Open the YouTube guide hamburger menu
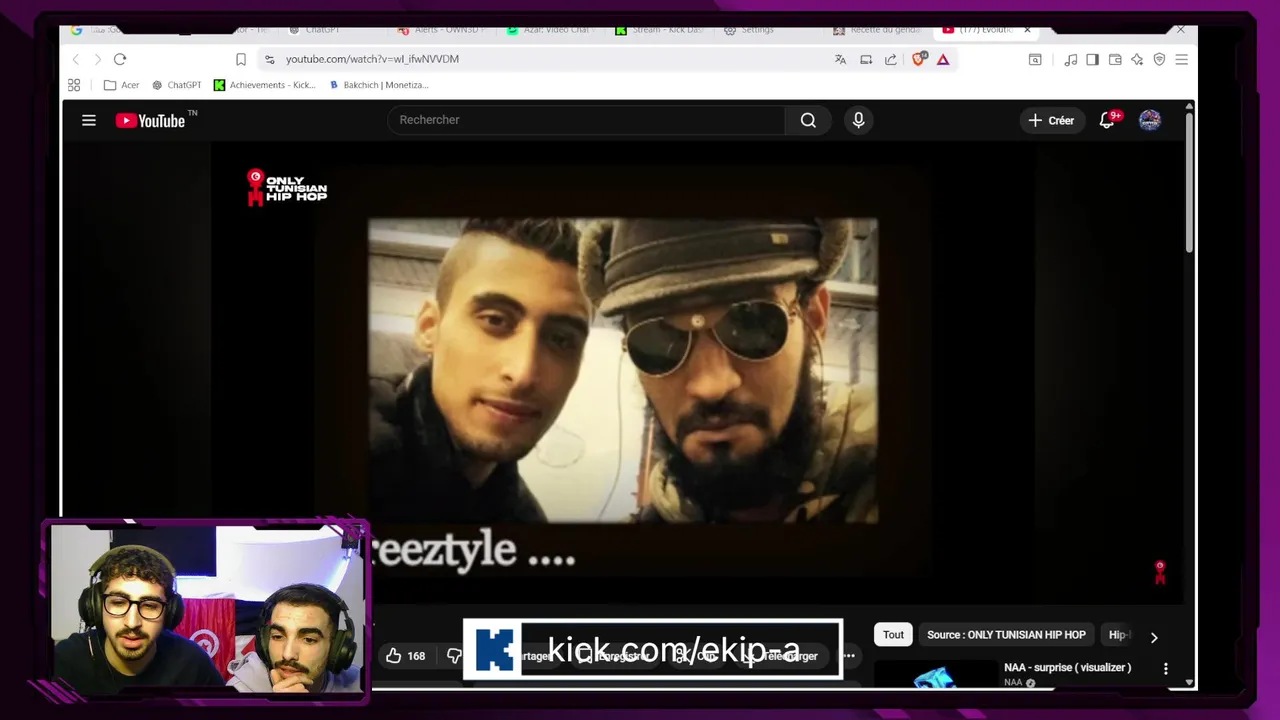Viewport: 1280px width, 720px height. [89, 120]
